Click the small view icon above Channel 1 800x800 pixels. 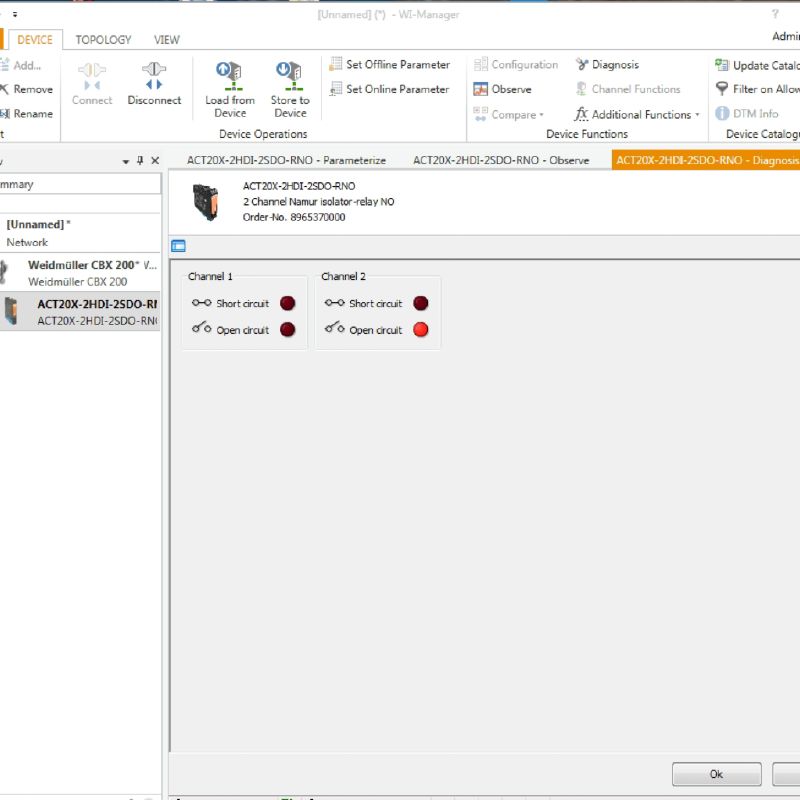(x=178, y=246)
